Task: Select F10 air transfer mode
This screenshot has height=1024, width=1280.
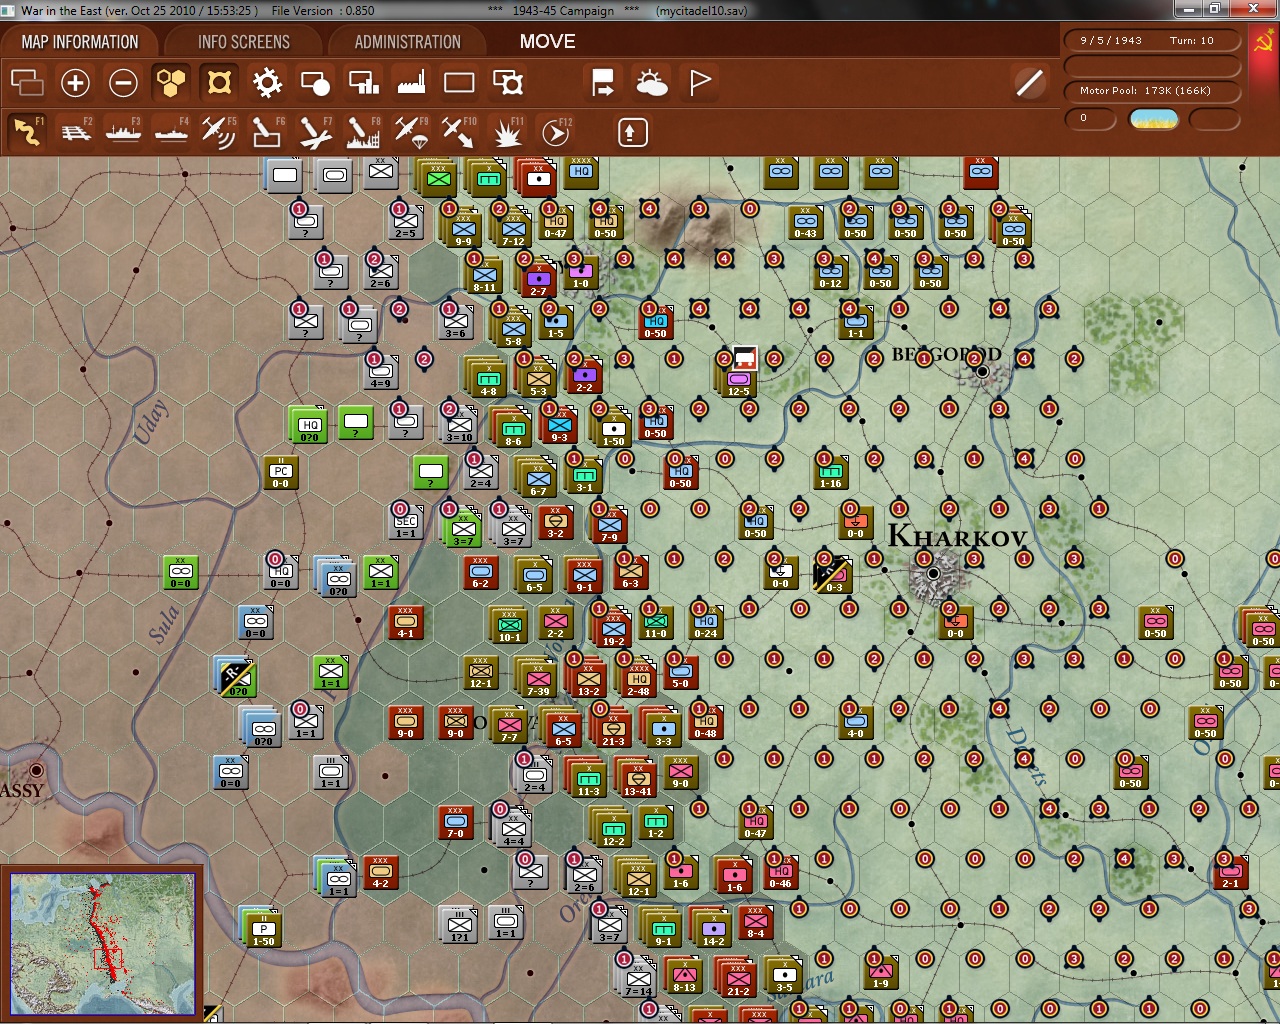Action: click(459, 132)
